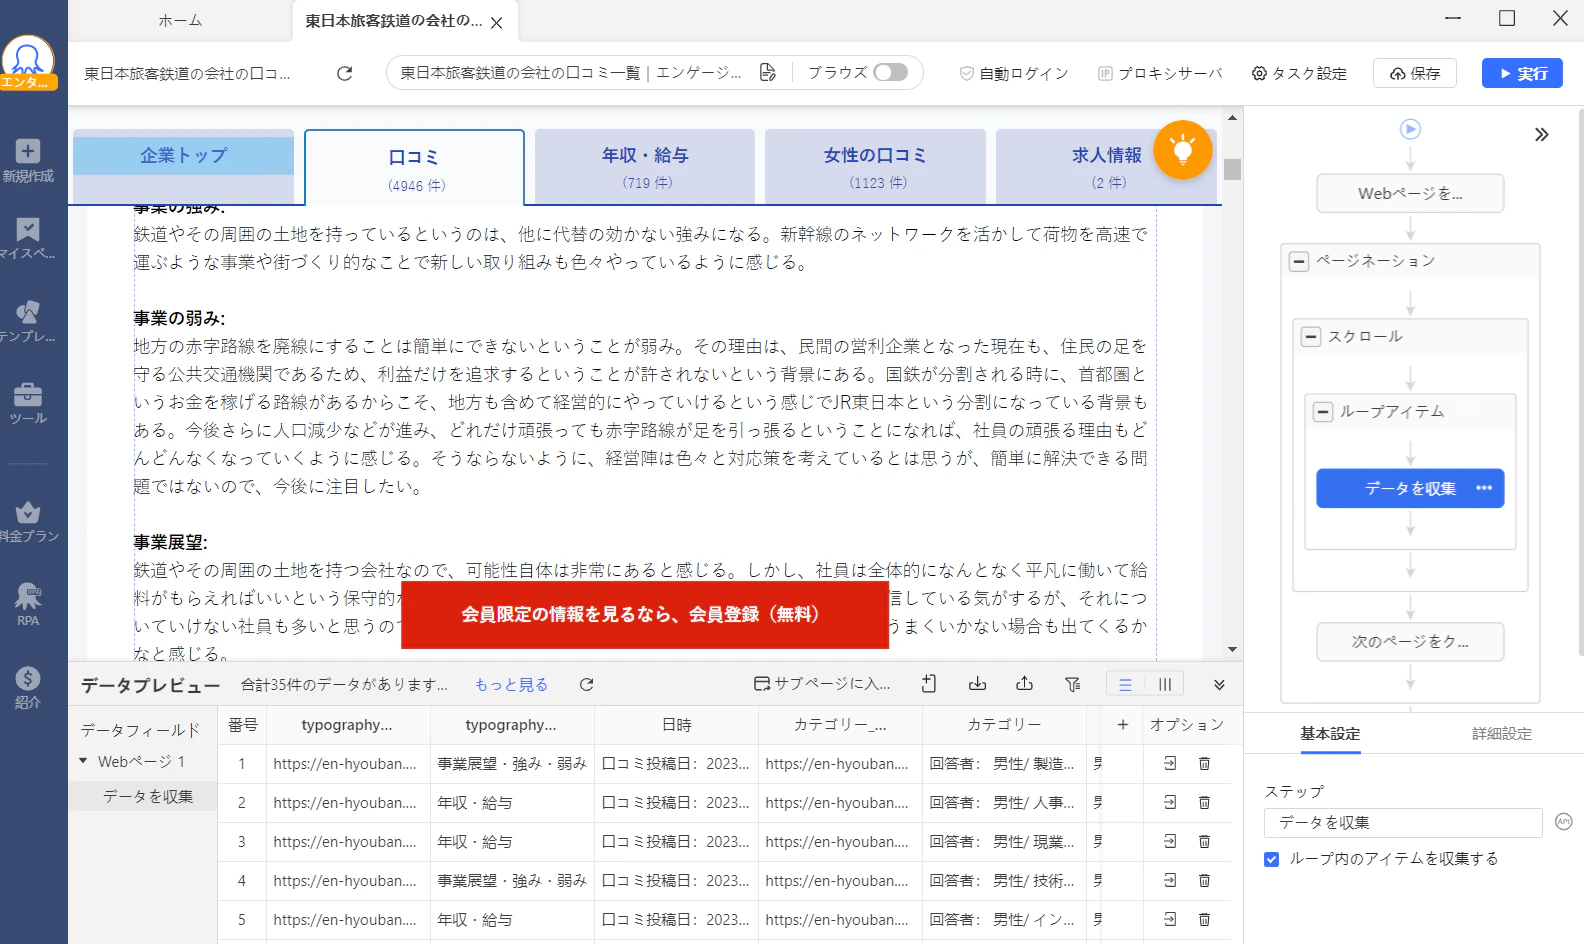Image resolution: width=1584 pixels, height=944 pixels.
Task: Click the edit URL icon in address bar
Action: coord(767,72)
